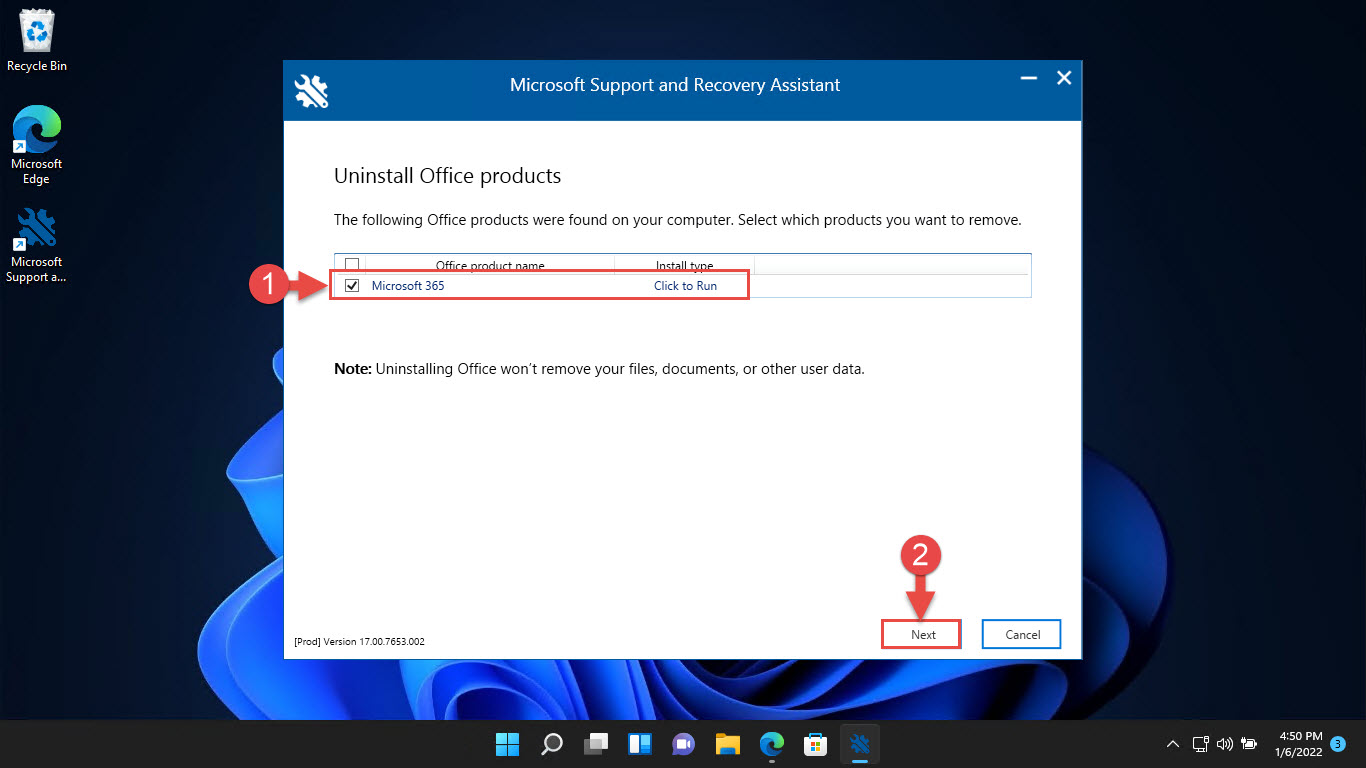Viewport: 1366px width, 768px height.
Task: Open taskbar Search
Action: (551, 744)
